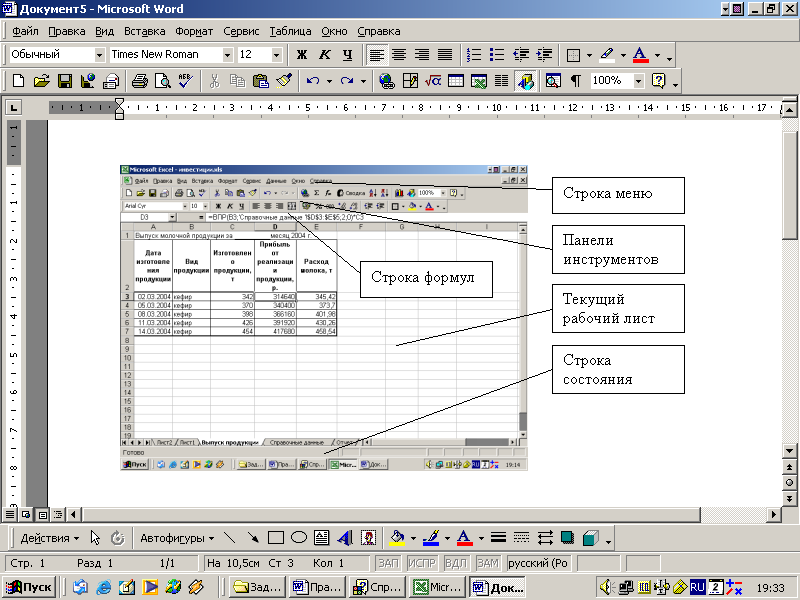This screenshot has width=800, height=600.
Task: Toggle bold formatting (Ж)
Action: pyautogui.click(x=302, y=54)
